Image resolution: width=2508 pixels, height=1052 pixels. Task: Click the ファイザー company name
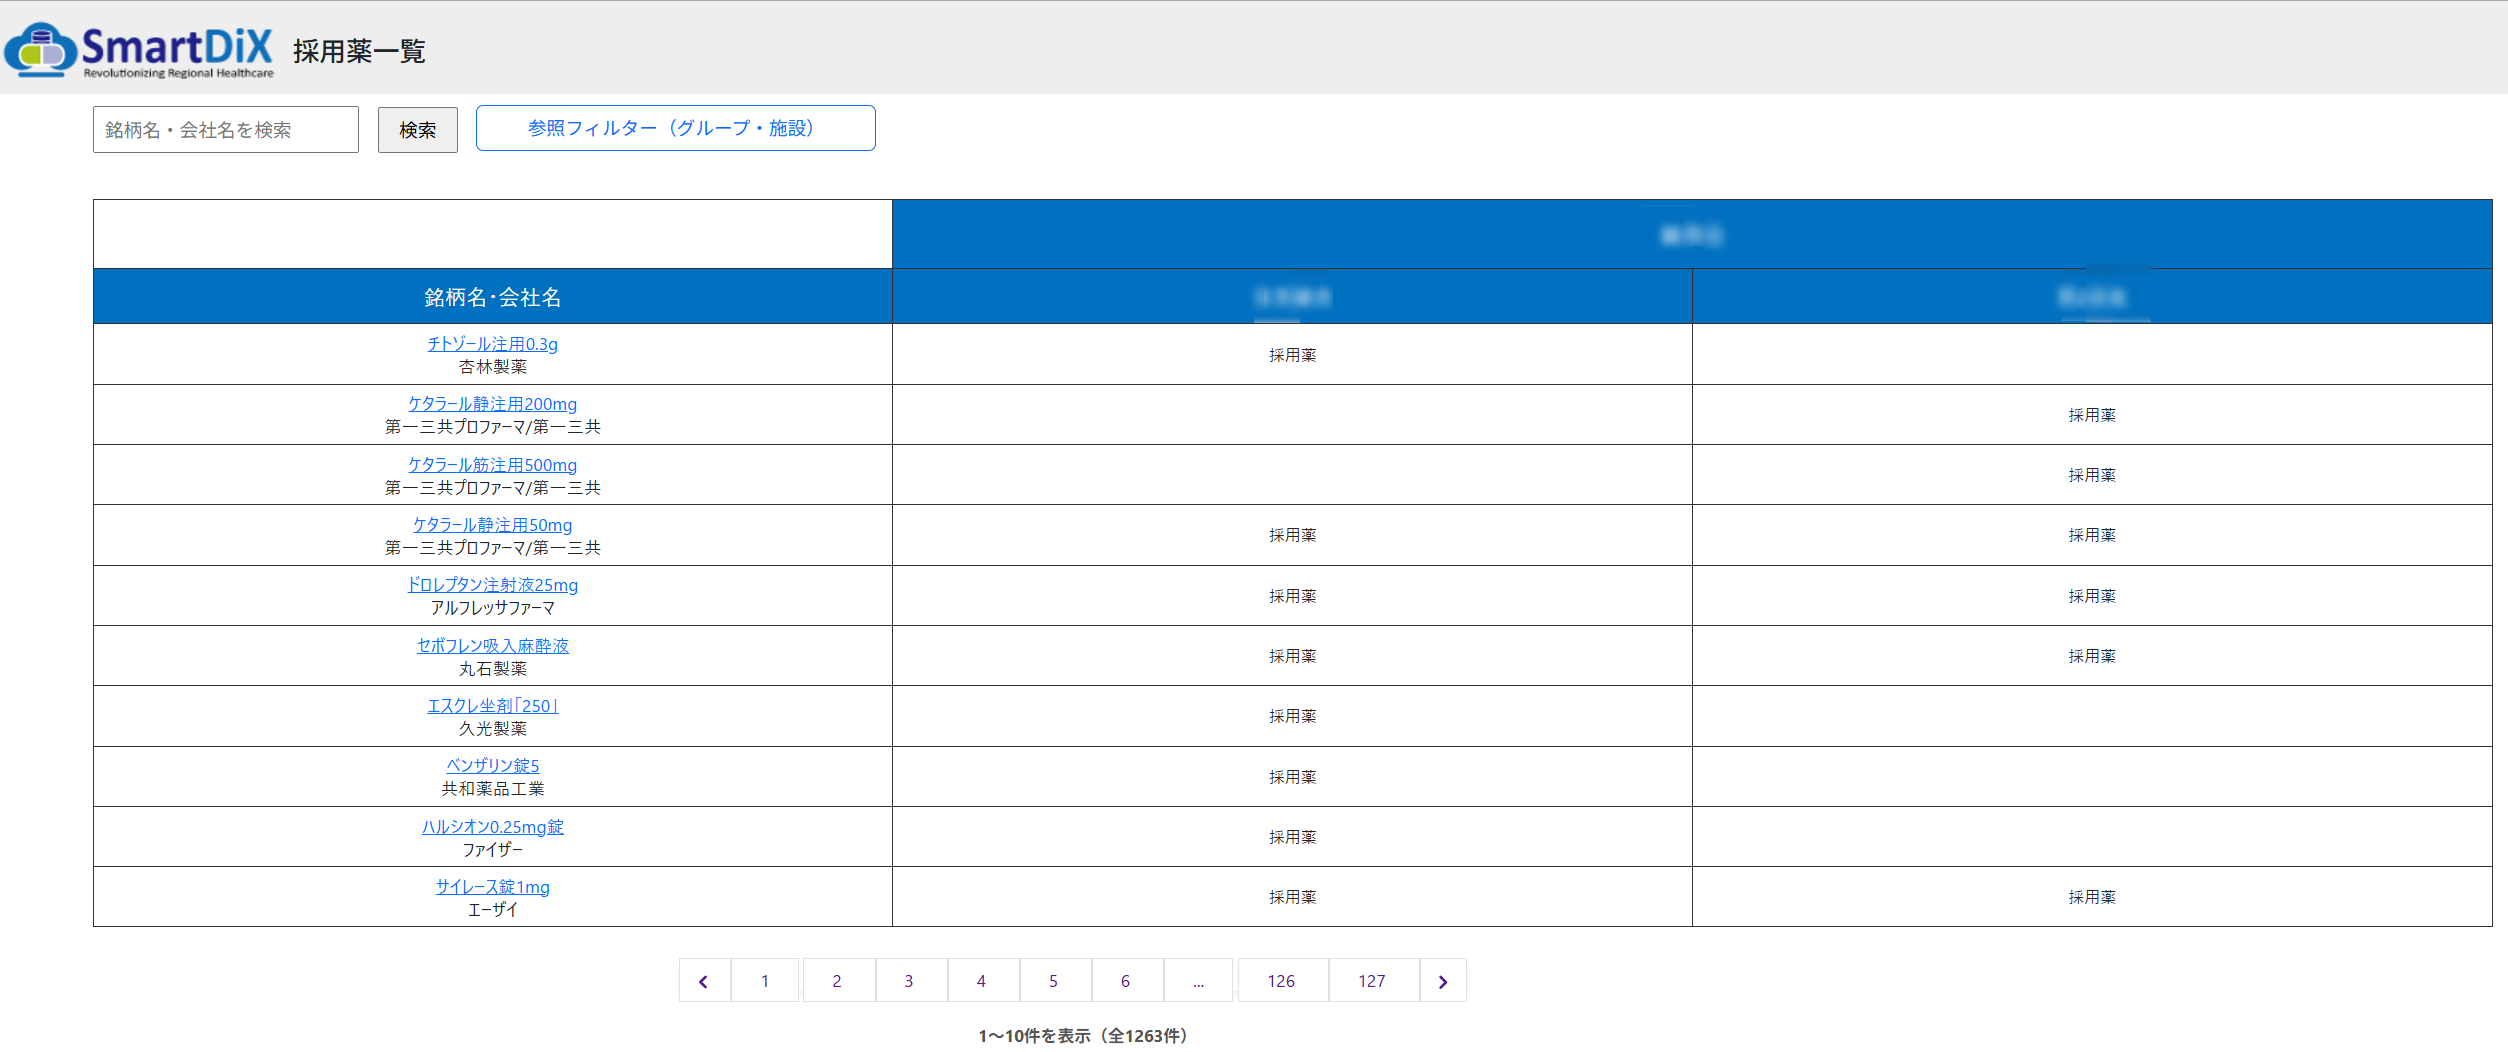point(493,850)
